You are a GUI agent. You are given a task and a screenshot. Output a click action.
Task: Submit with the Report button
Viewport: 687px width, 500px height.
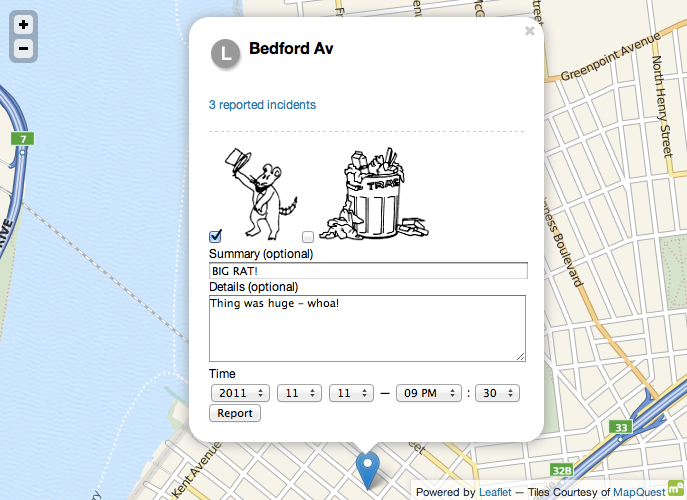coord(235,413)
